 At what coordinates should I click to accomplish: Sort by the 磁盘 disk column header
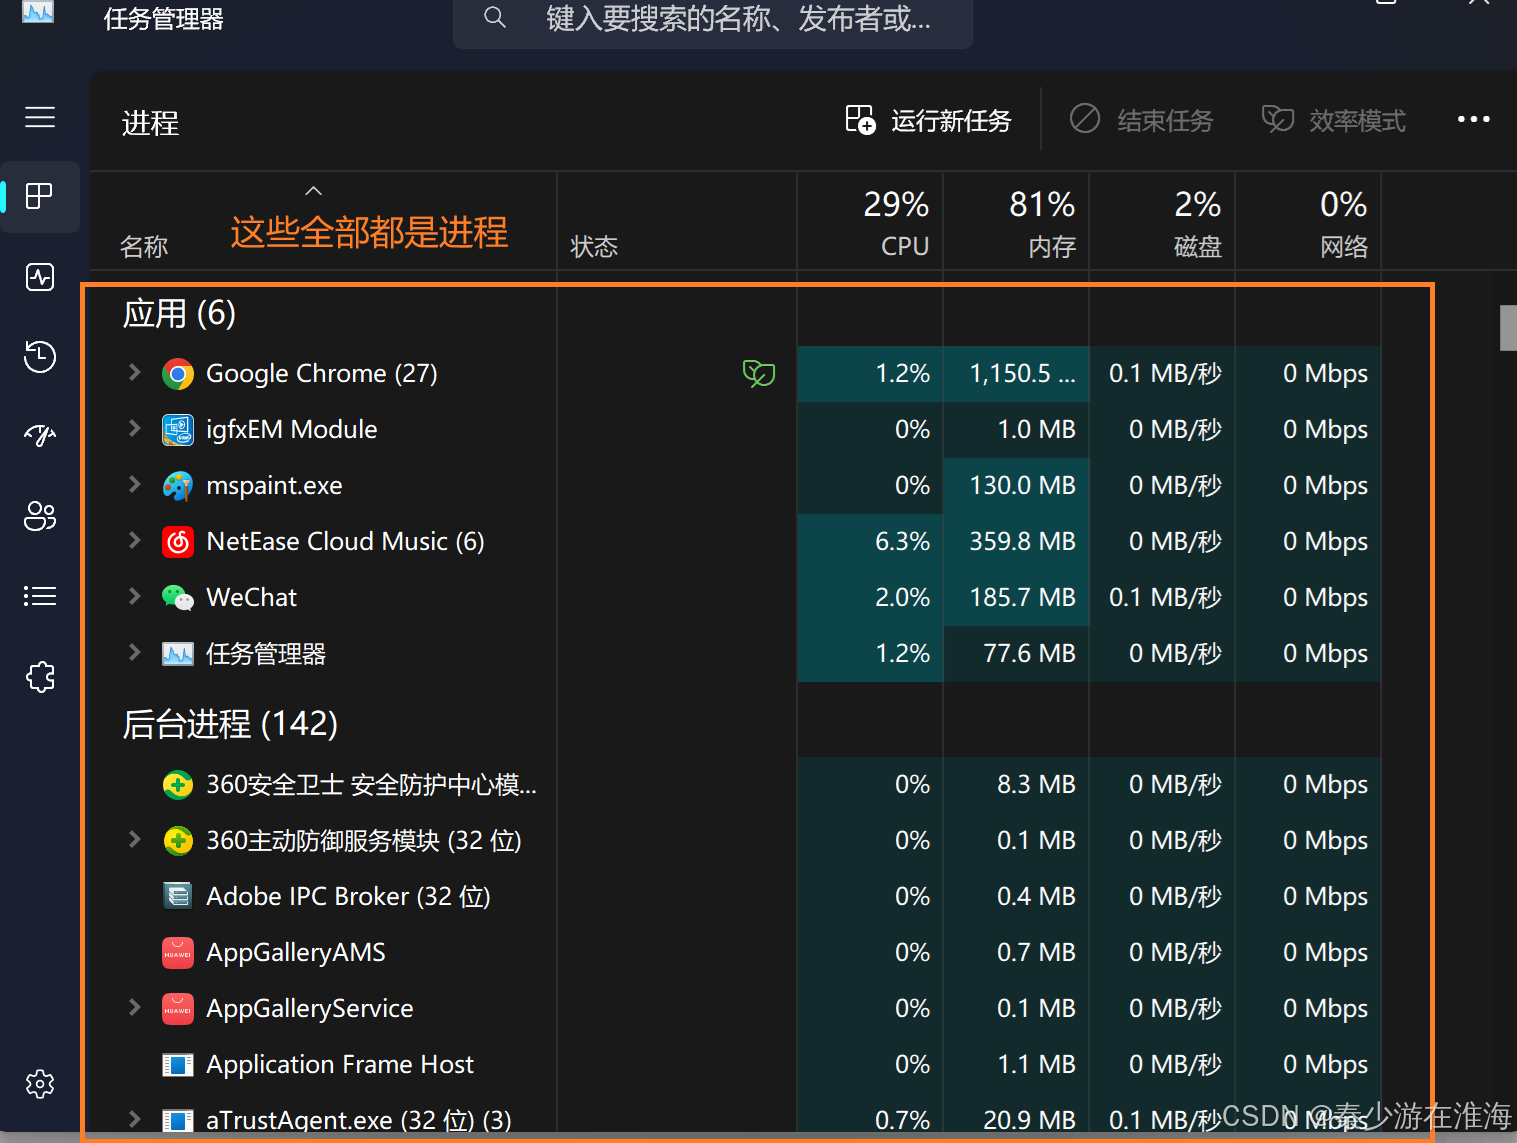pos(1162,222)
